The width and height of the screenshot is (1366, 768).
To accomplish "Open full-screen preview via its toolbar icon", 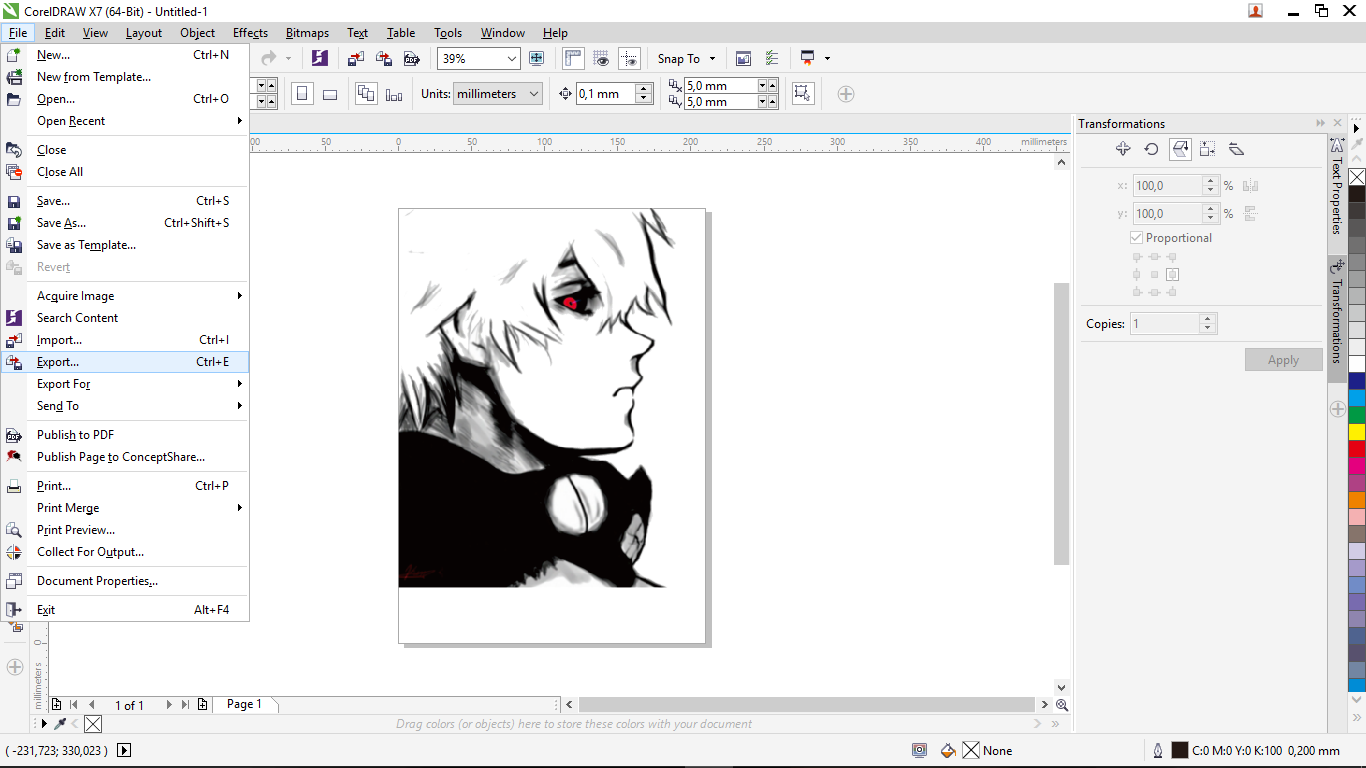I will pos(537,58).
